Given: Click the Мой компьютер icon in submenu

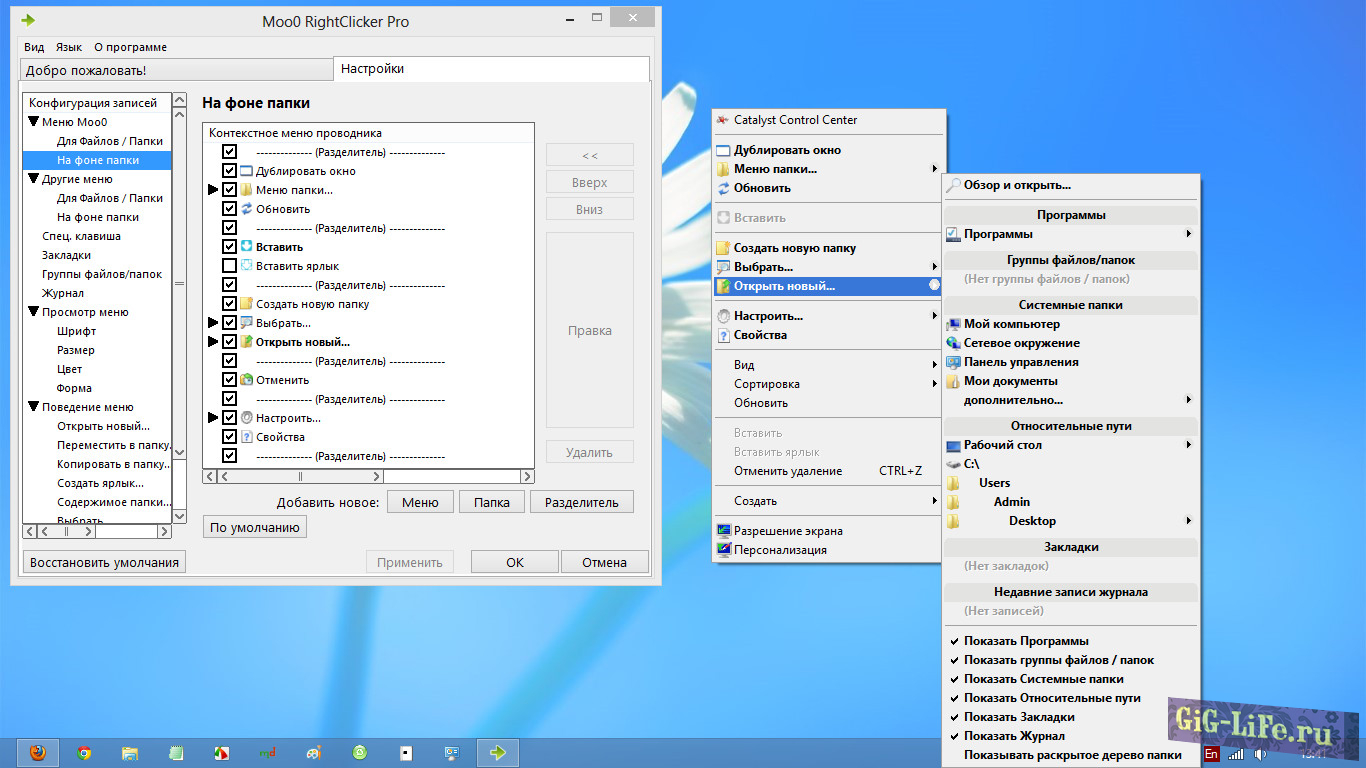Looking at the screenshot, I should pyautogui.click(x=953, y=324).
